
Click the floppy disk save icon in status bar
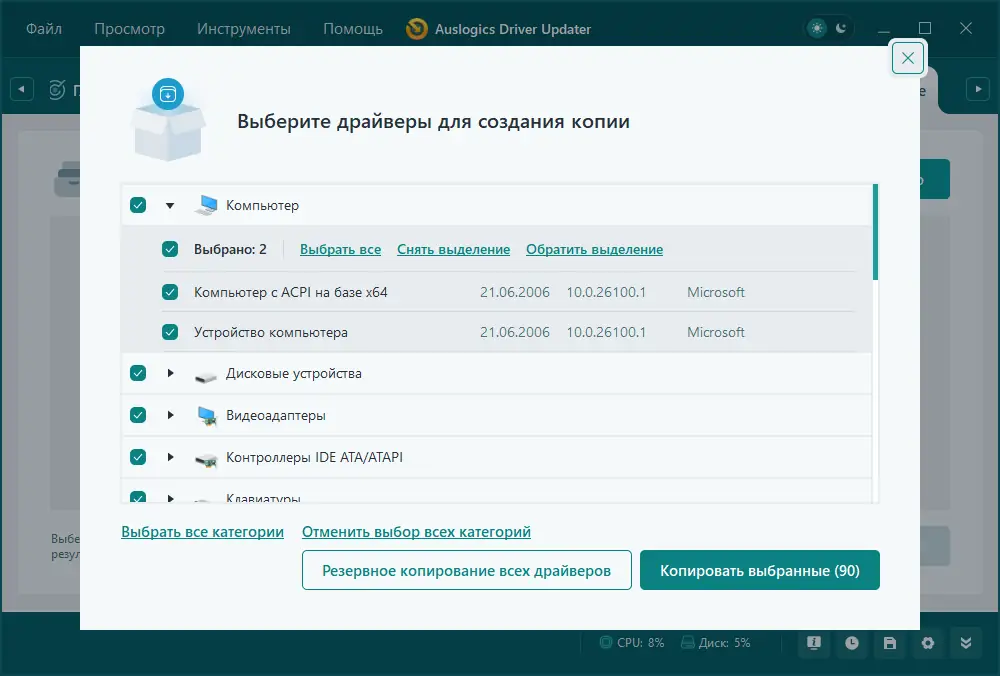tap(890, 644)
